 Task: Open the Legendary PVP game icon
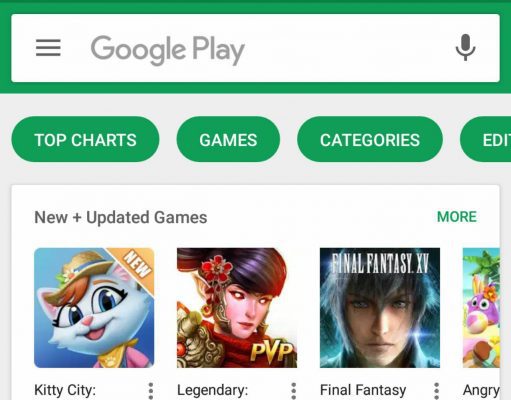pos(237,308)
